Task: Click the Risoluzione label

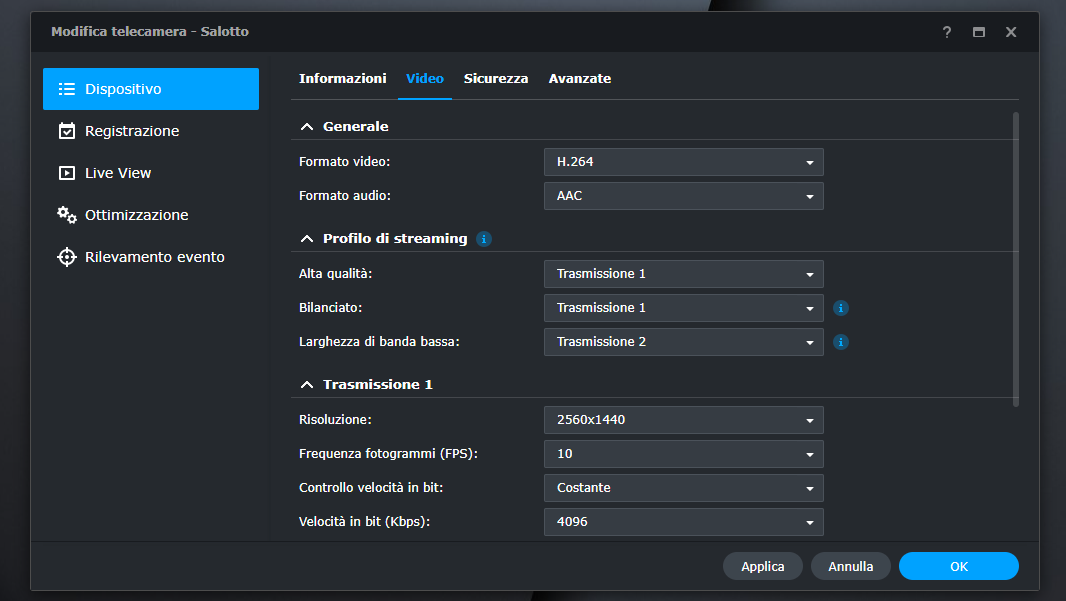Action: coord(335,420)
